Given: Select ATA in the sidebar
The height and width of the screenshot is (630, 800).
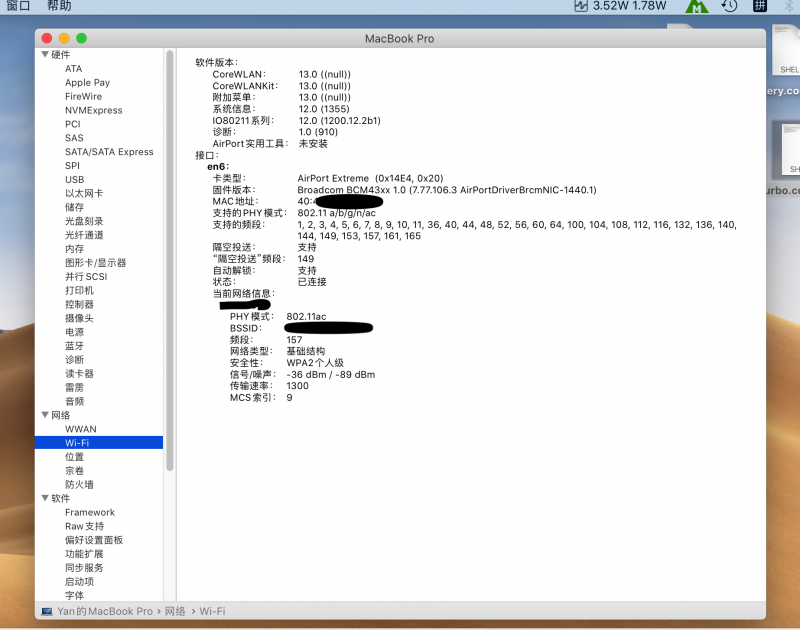Looking at the screenshot, I should [73, 68].
